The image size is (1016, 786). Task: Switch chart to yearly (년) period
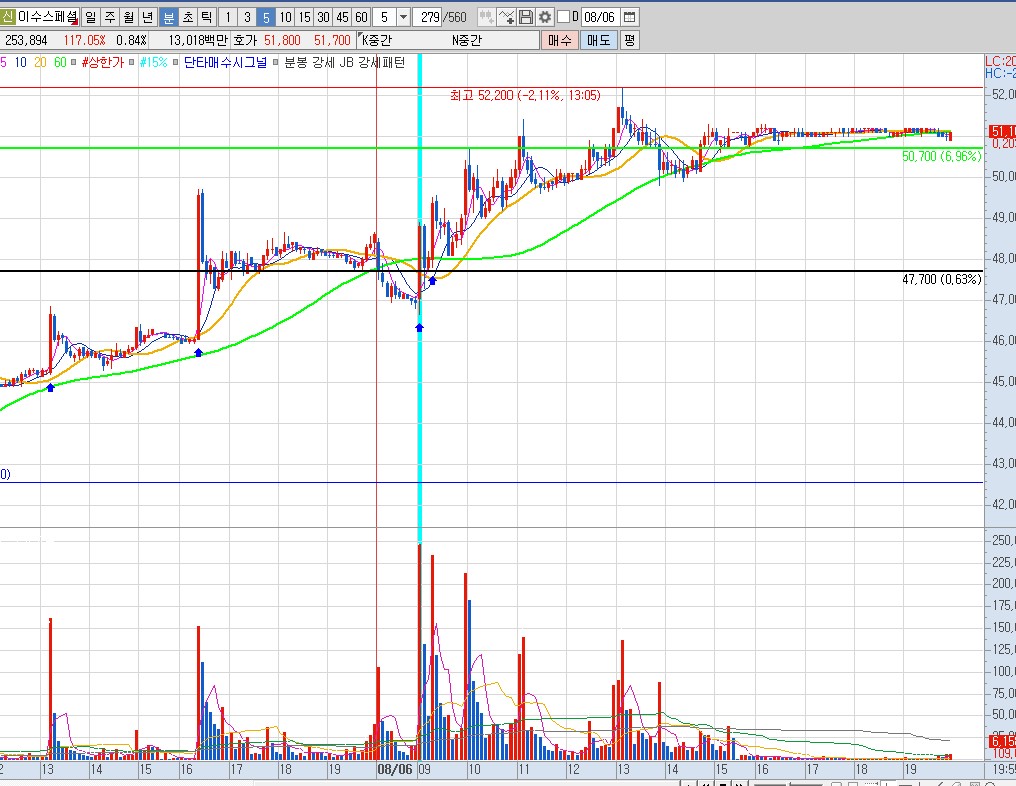click(x=148, y=17)
